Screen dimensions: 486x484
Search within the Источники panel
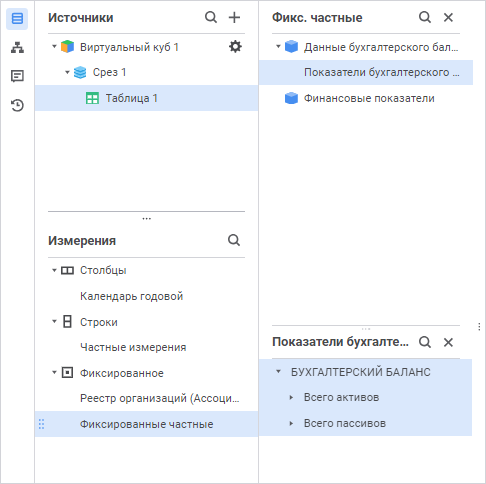click(x=211, y=17)
